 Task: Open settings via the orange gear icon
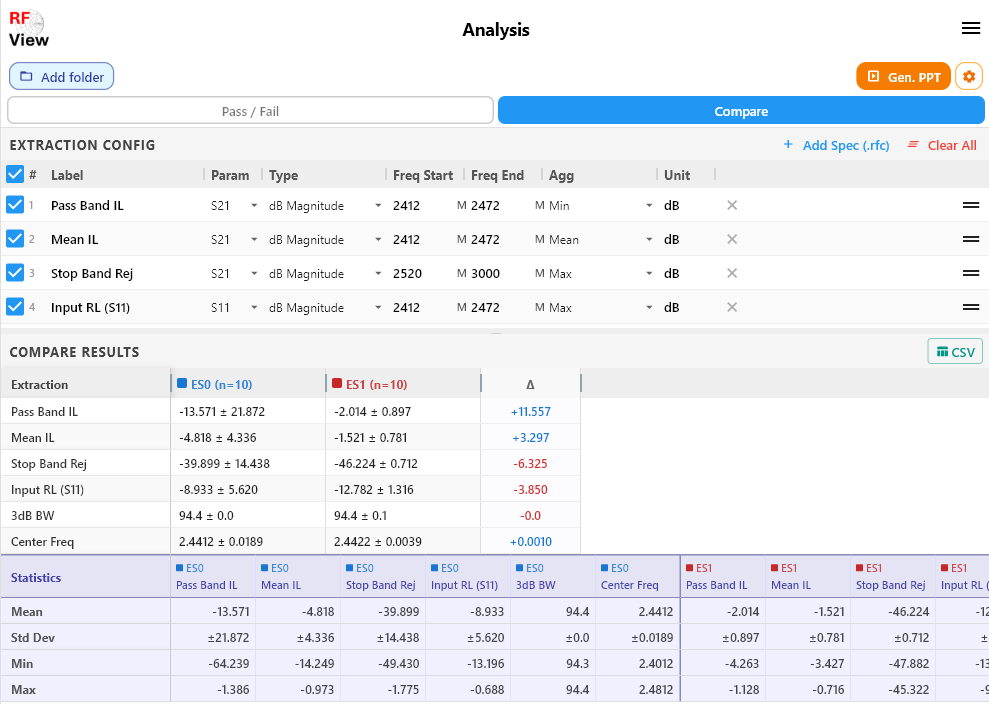click(969, 76)
